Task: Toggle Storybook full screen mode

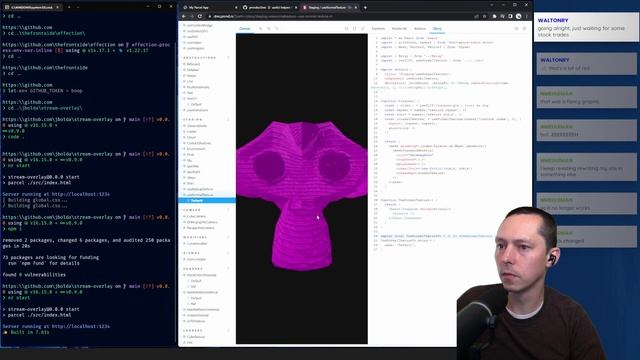Action: click(x=347, y=29)
